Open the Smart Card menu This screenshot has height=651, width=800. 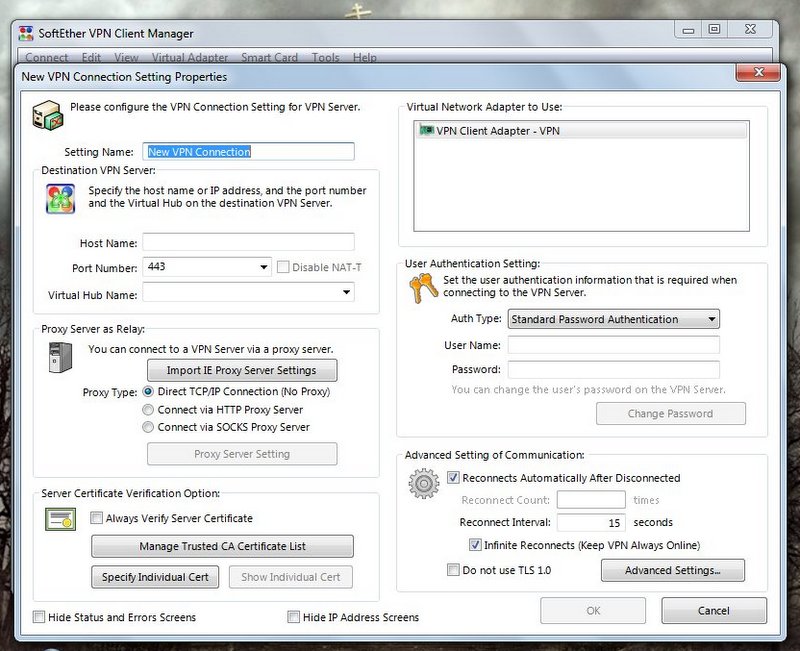[269, 57]
